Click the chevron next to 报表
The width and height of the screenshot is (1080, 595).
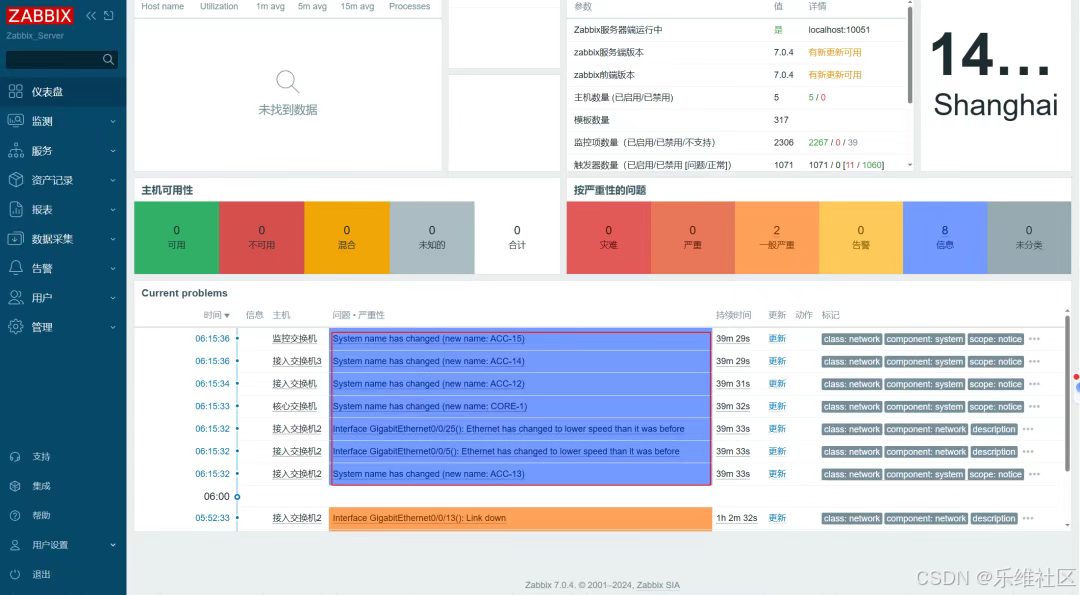click(x=113, y=210)
